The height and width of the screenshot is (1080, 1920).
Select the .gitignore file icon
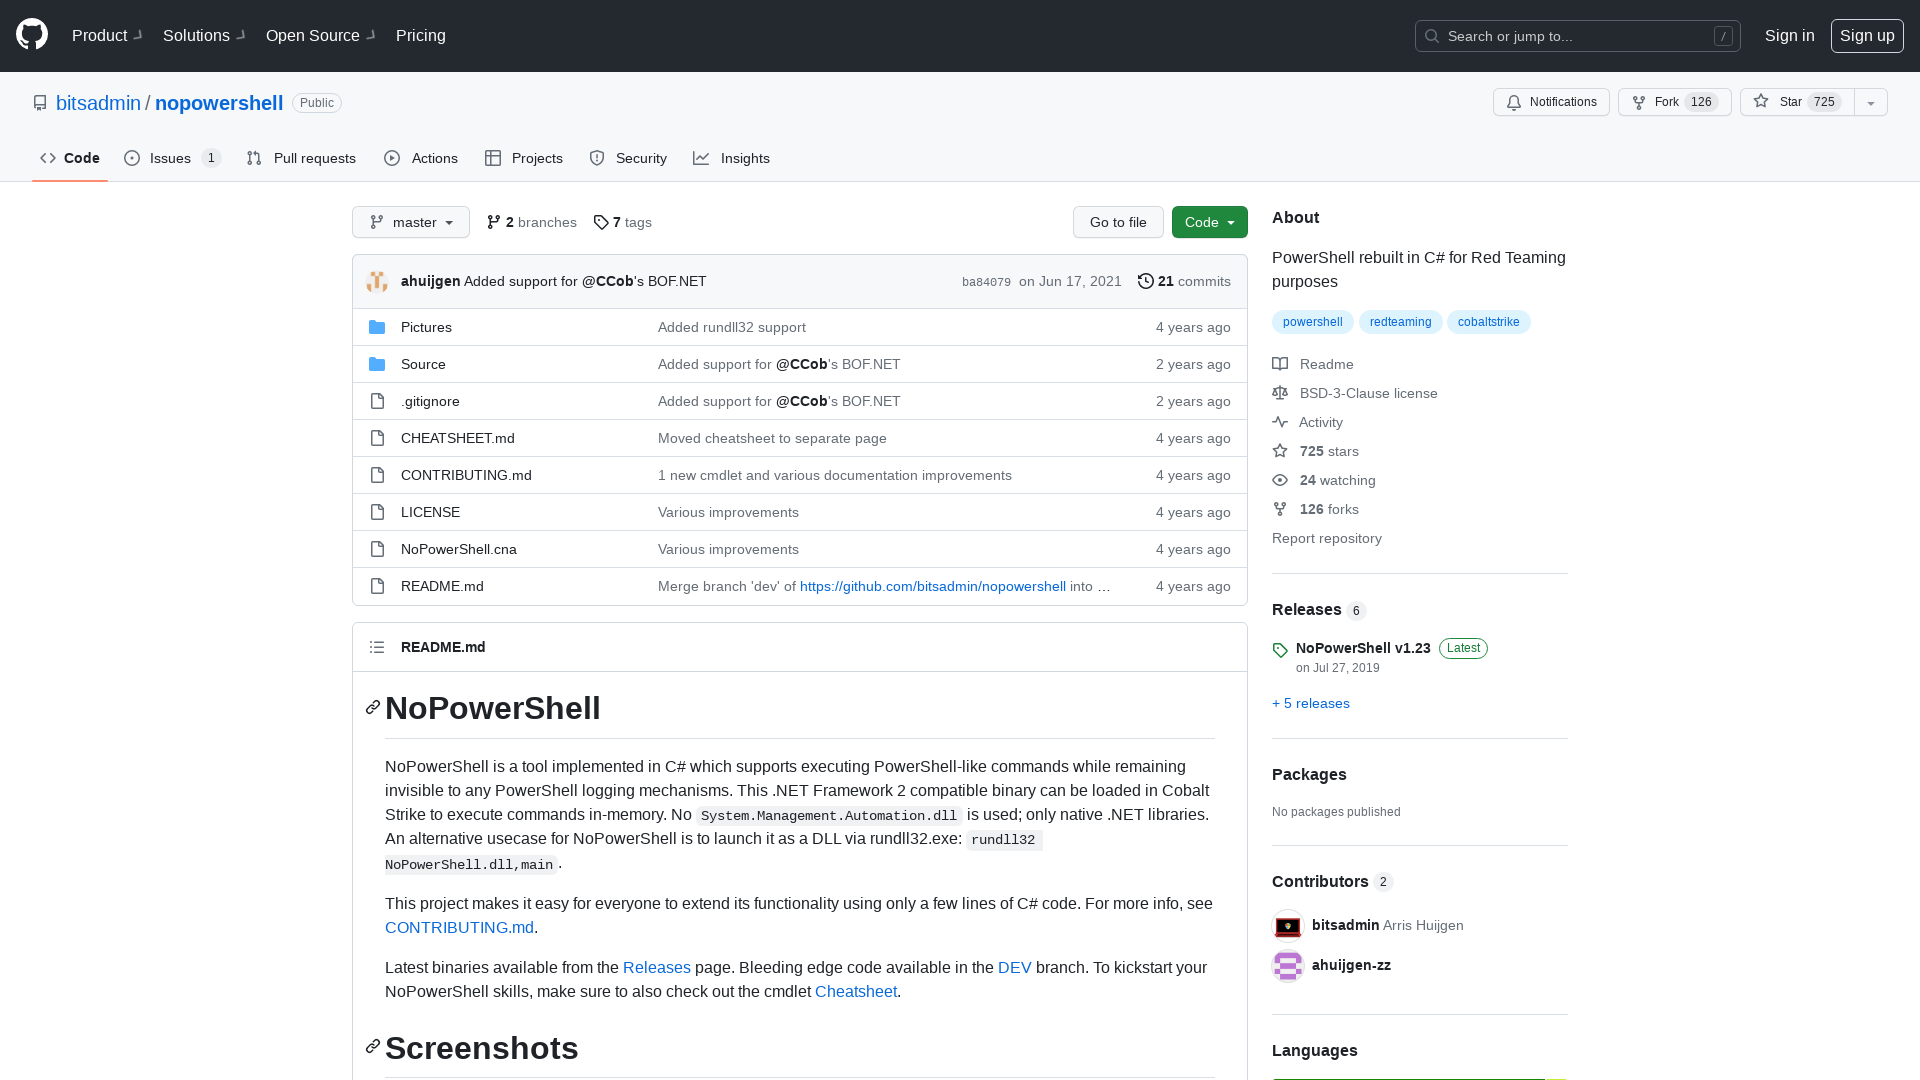[x=377, y=401]
